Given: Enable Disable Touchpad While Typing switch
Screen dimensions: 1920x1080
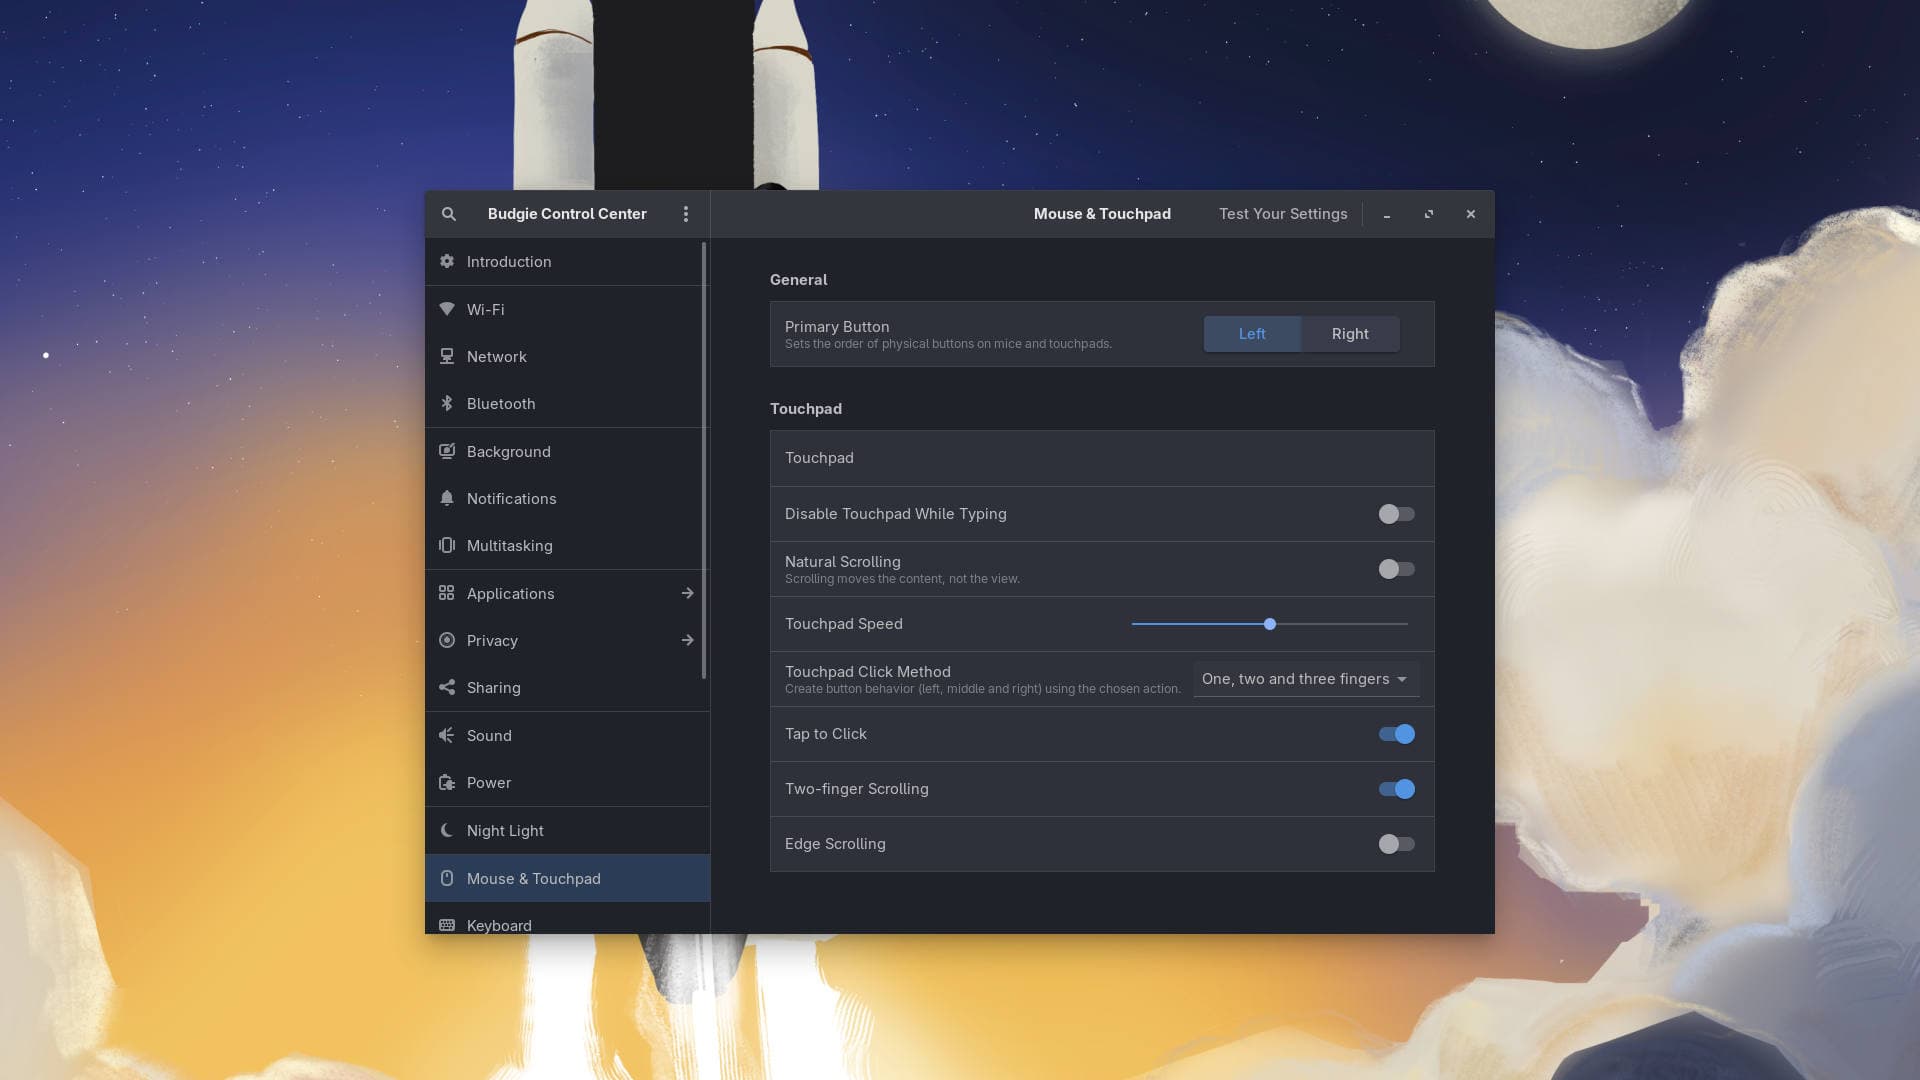Looking at the screenshot, I should (1396, 514).
